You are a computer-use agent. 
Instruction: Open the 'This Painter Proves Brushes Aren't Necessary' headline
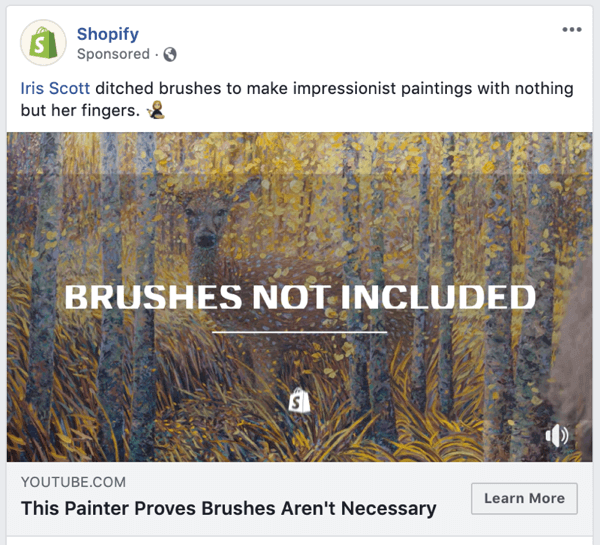pyautogui.click(x=228, y=508)
